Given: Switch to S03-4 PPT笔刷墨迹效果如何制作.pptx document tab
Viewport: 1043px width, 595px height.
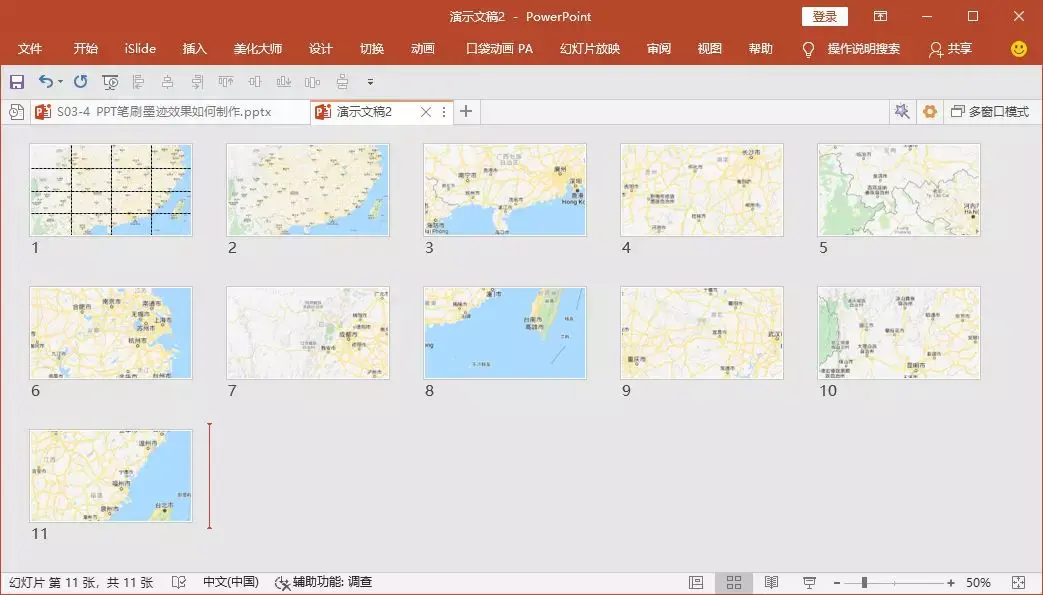Looking at the screenshot, I should 172,112.
